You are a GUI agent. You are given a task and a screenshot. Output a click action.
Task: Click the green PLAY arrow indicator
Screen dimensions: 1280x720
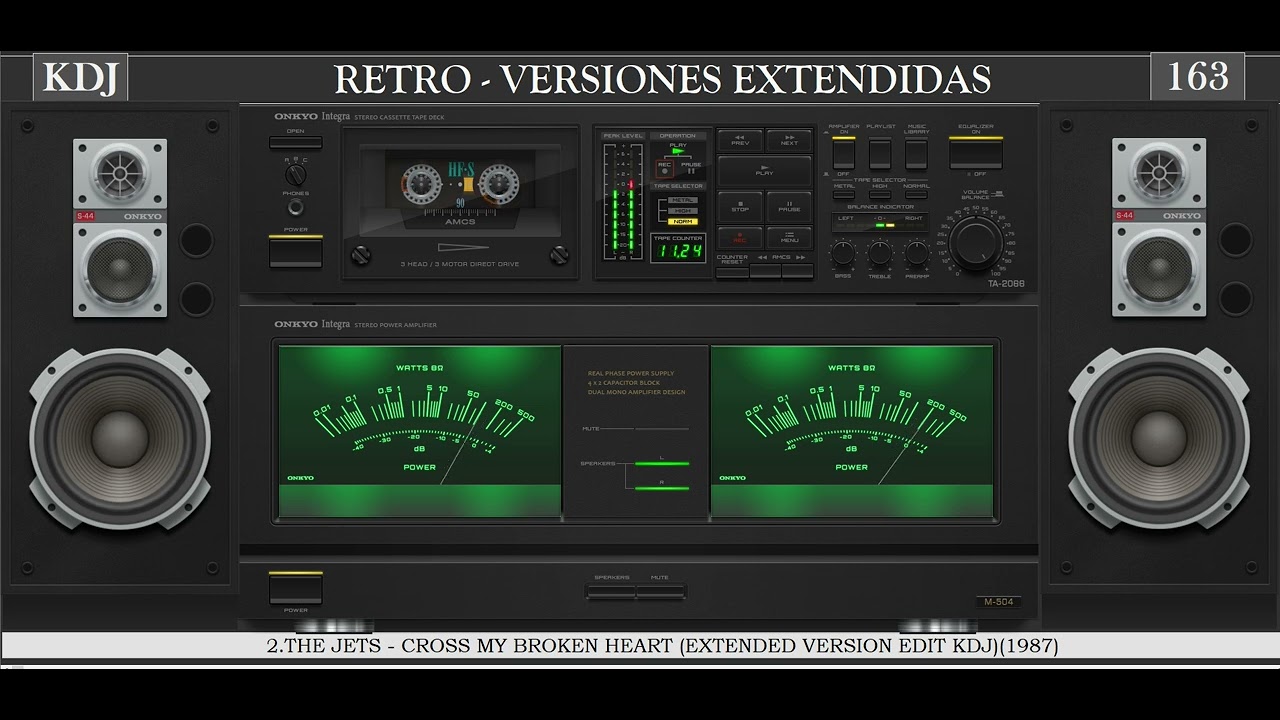pyautogui.click(x=678, y=151)
